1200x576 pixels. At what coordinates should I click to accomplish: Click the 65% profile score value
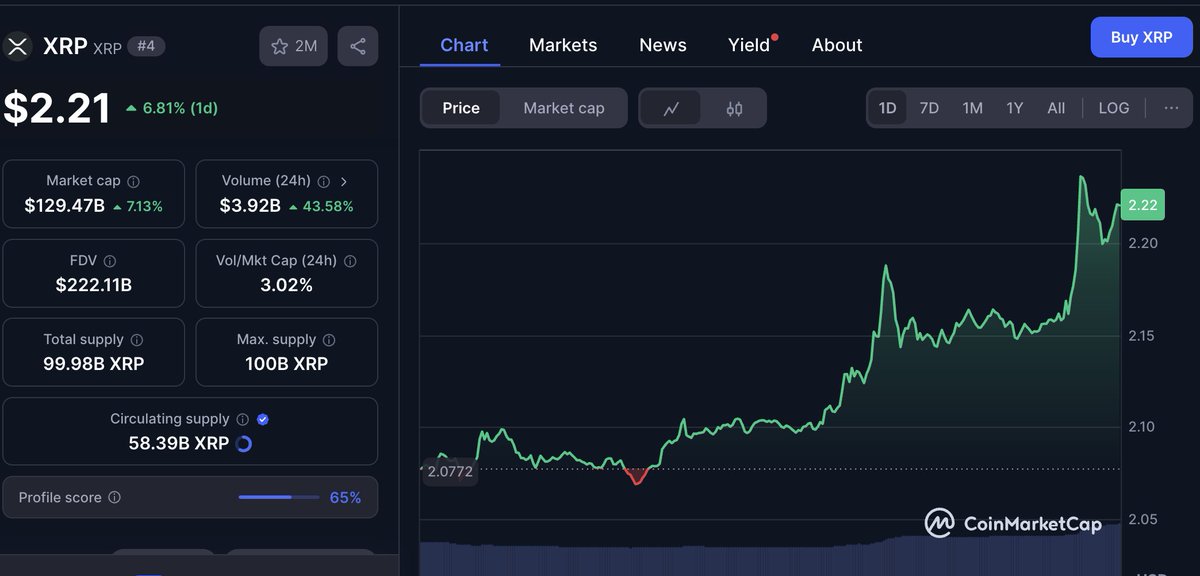(345, 497)
